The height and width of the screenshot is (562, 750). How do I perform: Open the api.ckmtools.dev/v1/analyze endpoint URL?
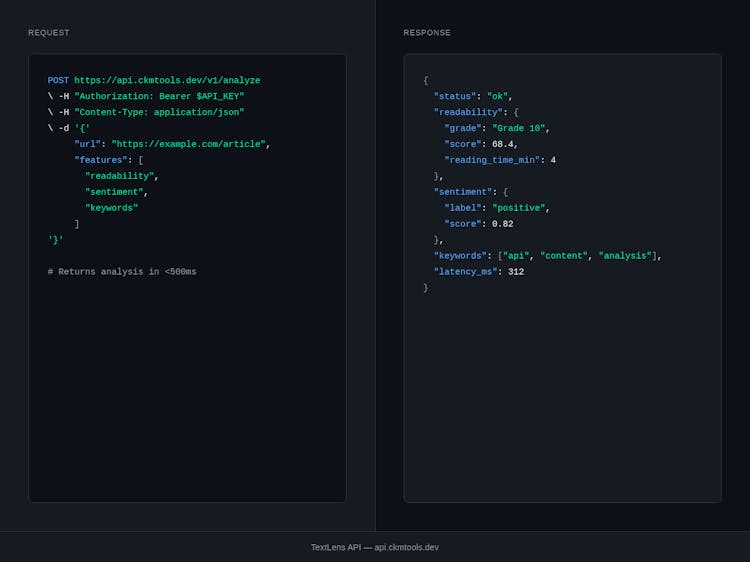(x=167, y=80)
